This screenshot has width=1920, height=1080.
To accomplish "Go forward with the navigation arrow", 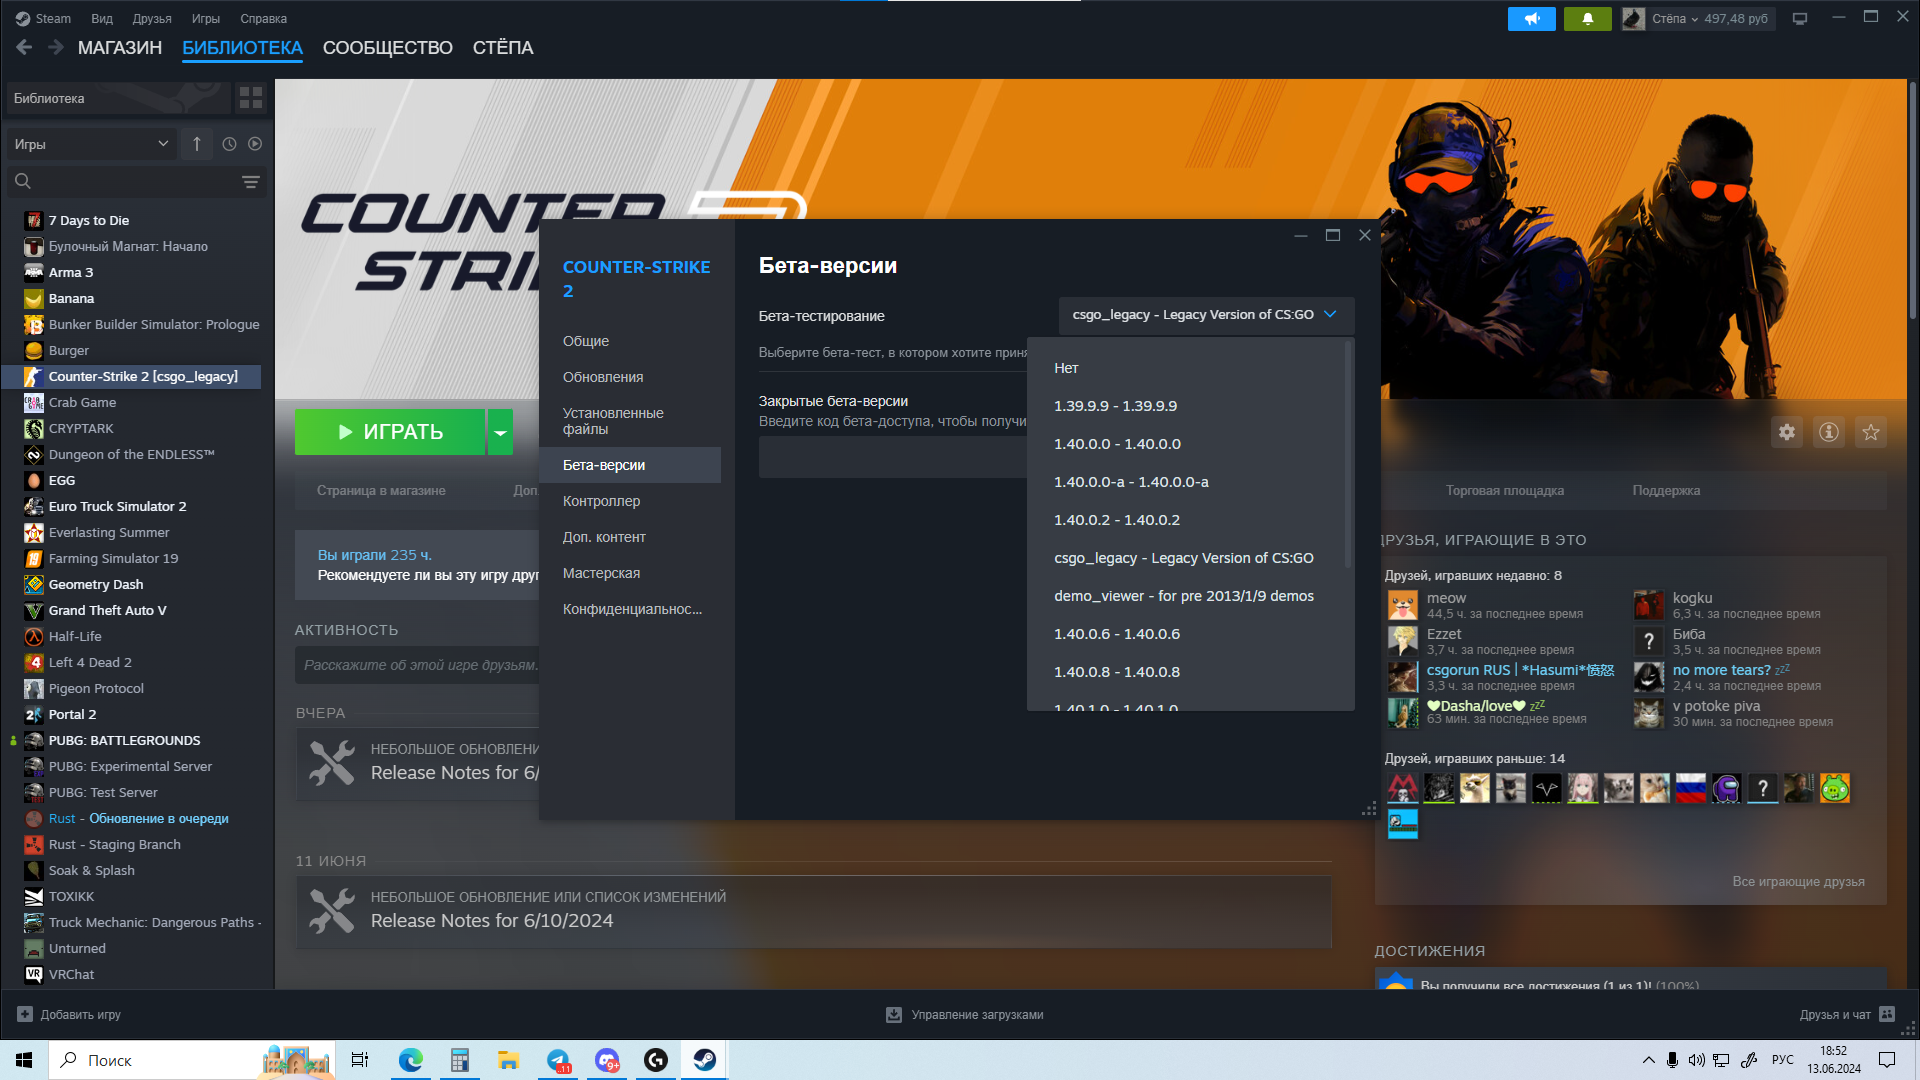I will (x=56, y=47).
